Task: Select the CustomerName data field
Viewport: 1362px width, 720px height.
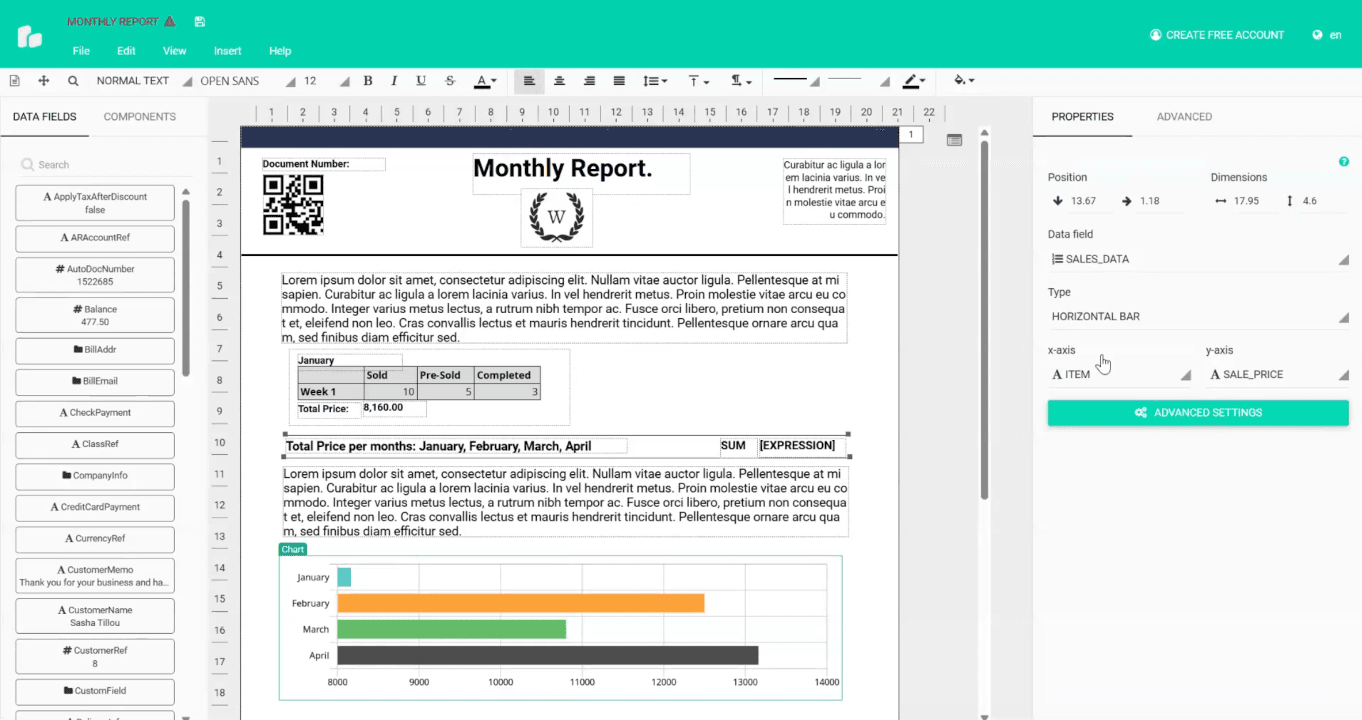Action: [95, 616]
